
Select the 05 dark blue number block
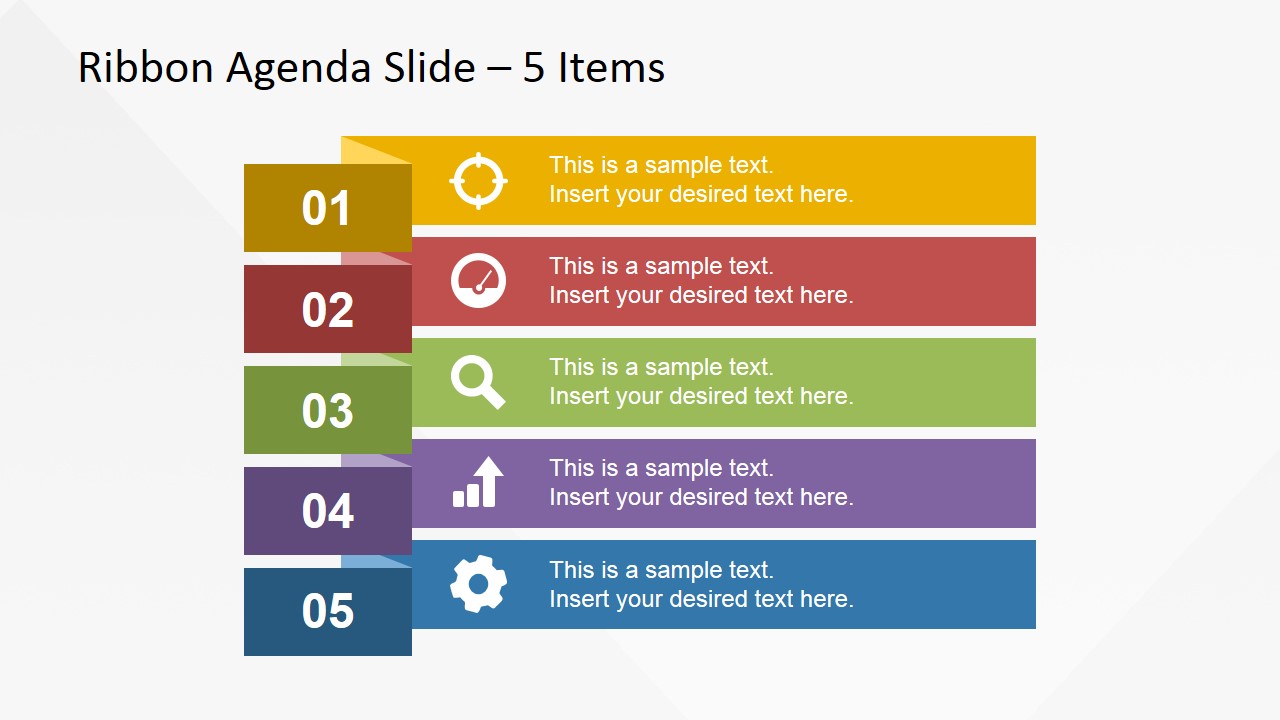[328, 612]
